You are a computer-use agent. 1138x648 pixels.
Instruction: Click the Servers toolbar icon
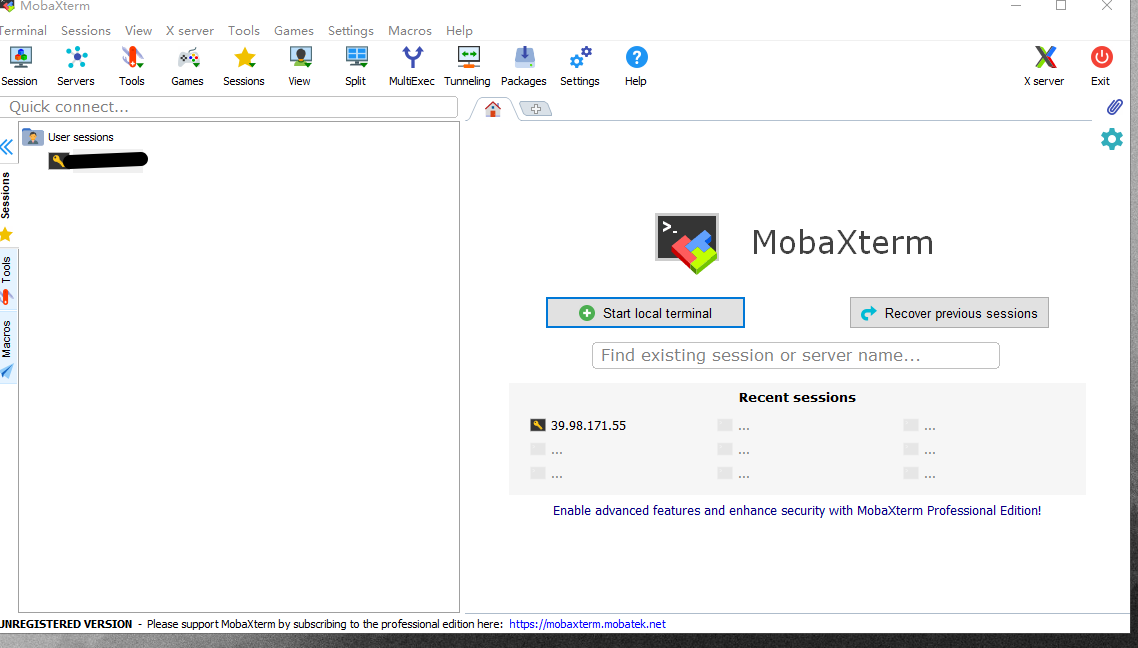click(x=75, y=66)
